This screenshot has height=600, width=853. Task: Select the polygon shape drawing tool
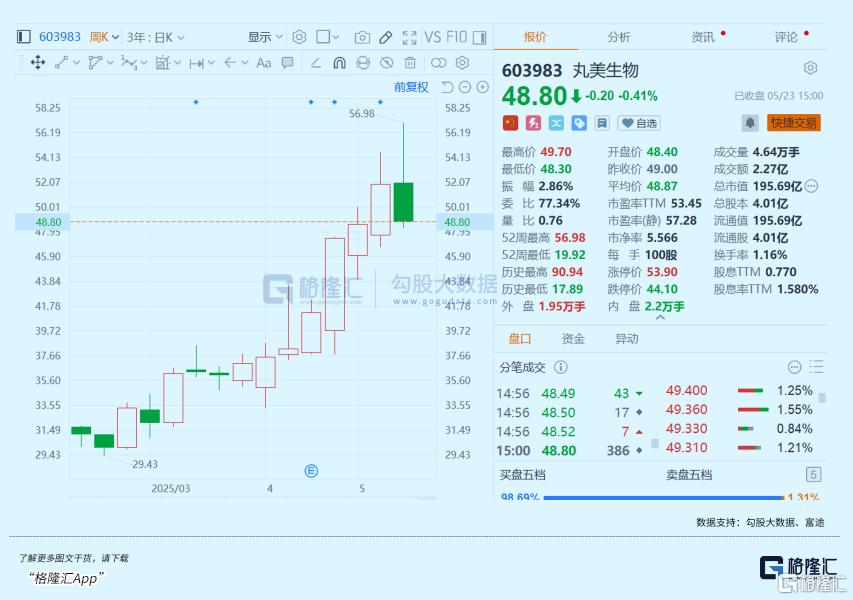pyautogui.click(x=95, y=63)
